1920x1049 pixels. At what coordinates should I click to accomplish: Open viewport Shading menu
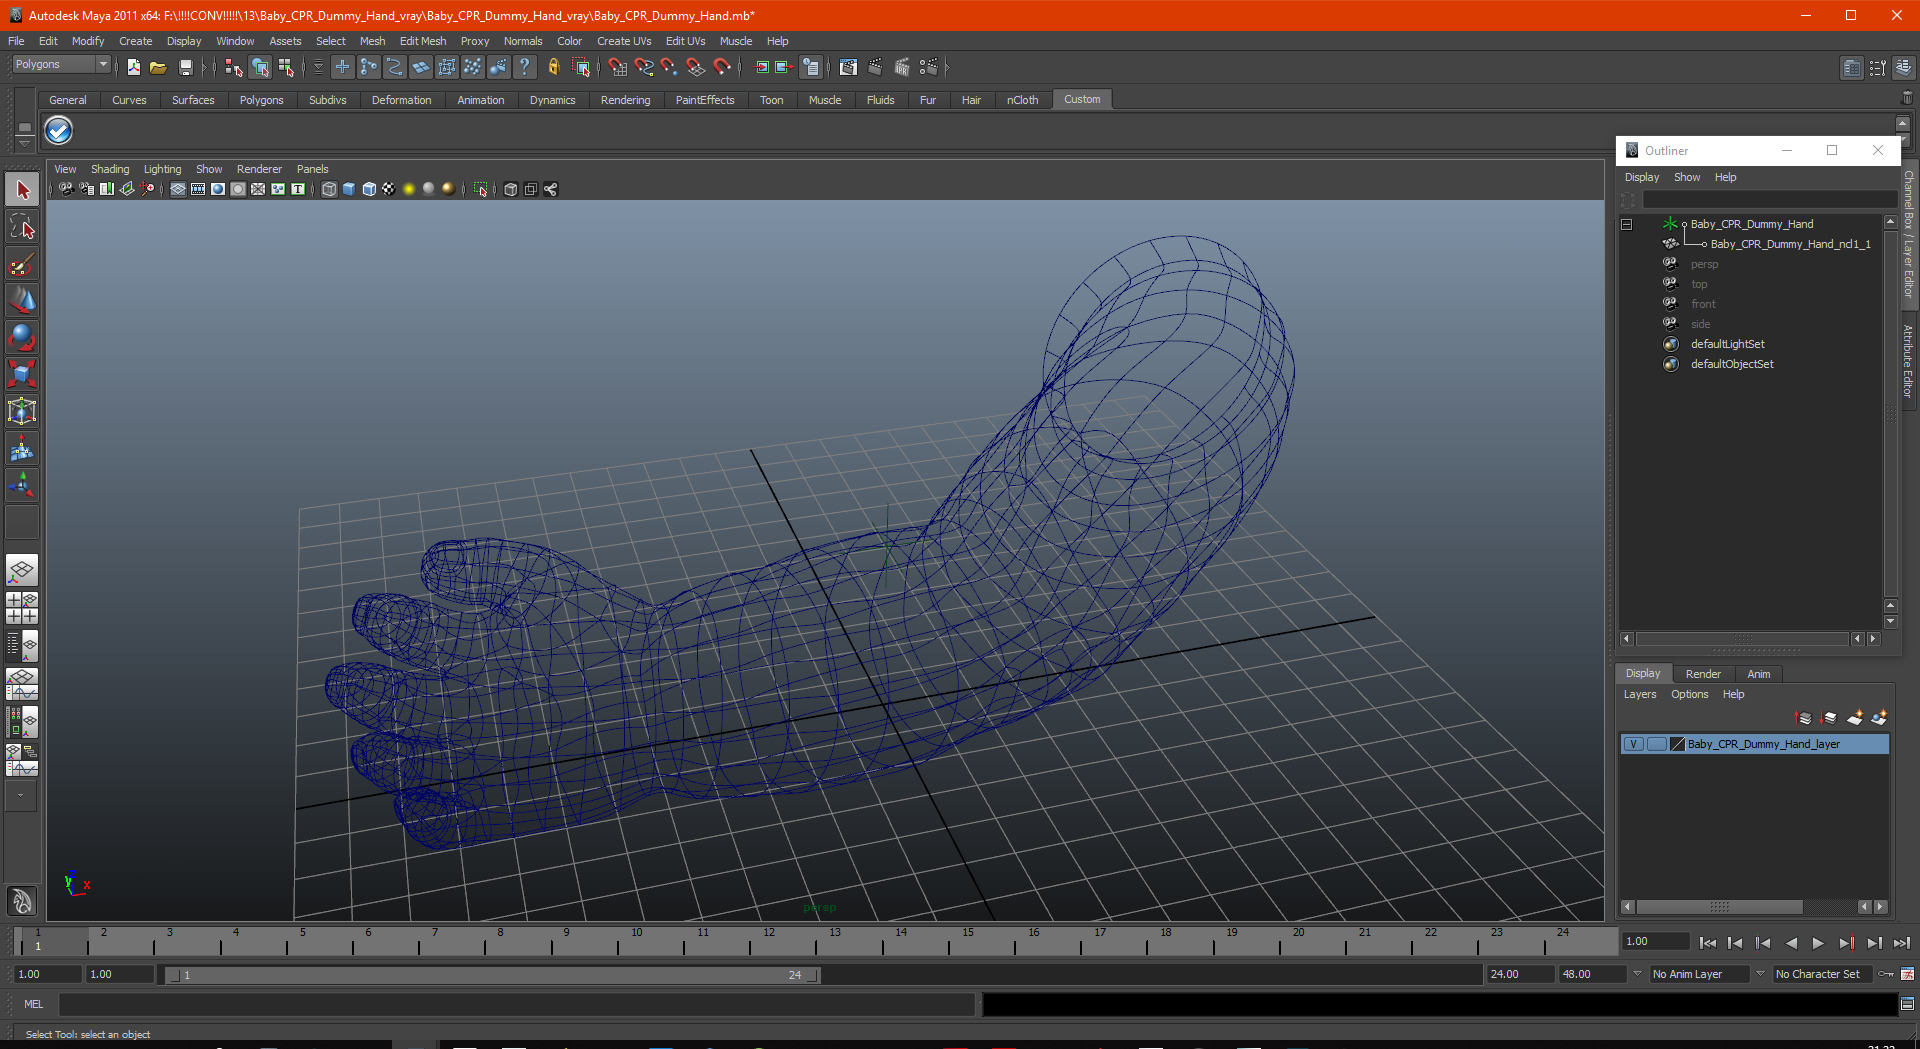pos(110,169)
